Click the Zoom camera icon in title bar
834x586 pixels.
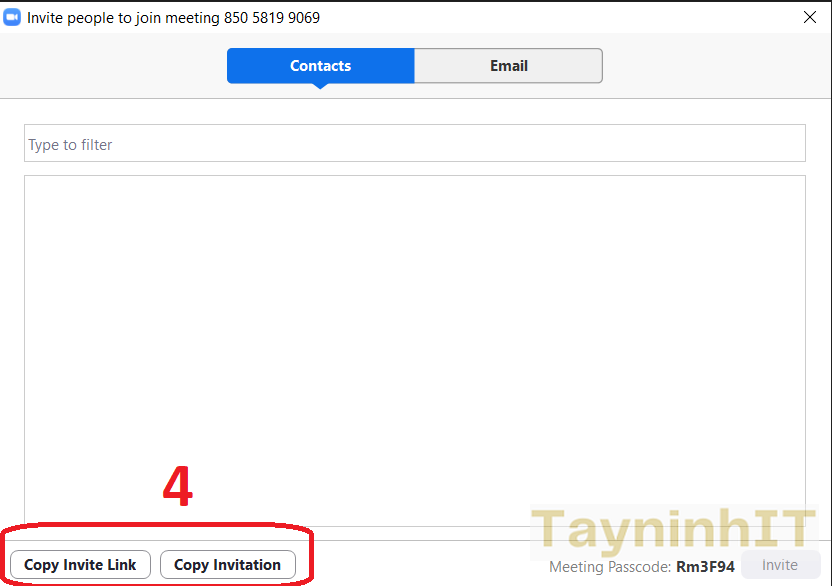coord(13,17)
